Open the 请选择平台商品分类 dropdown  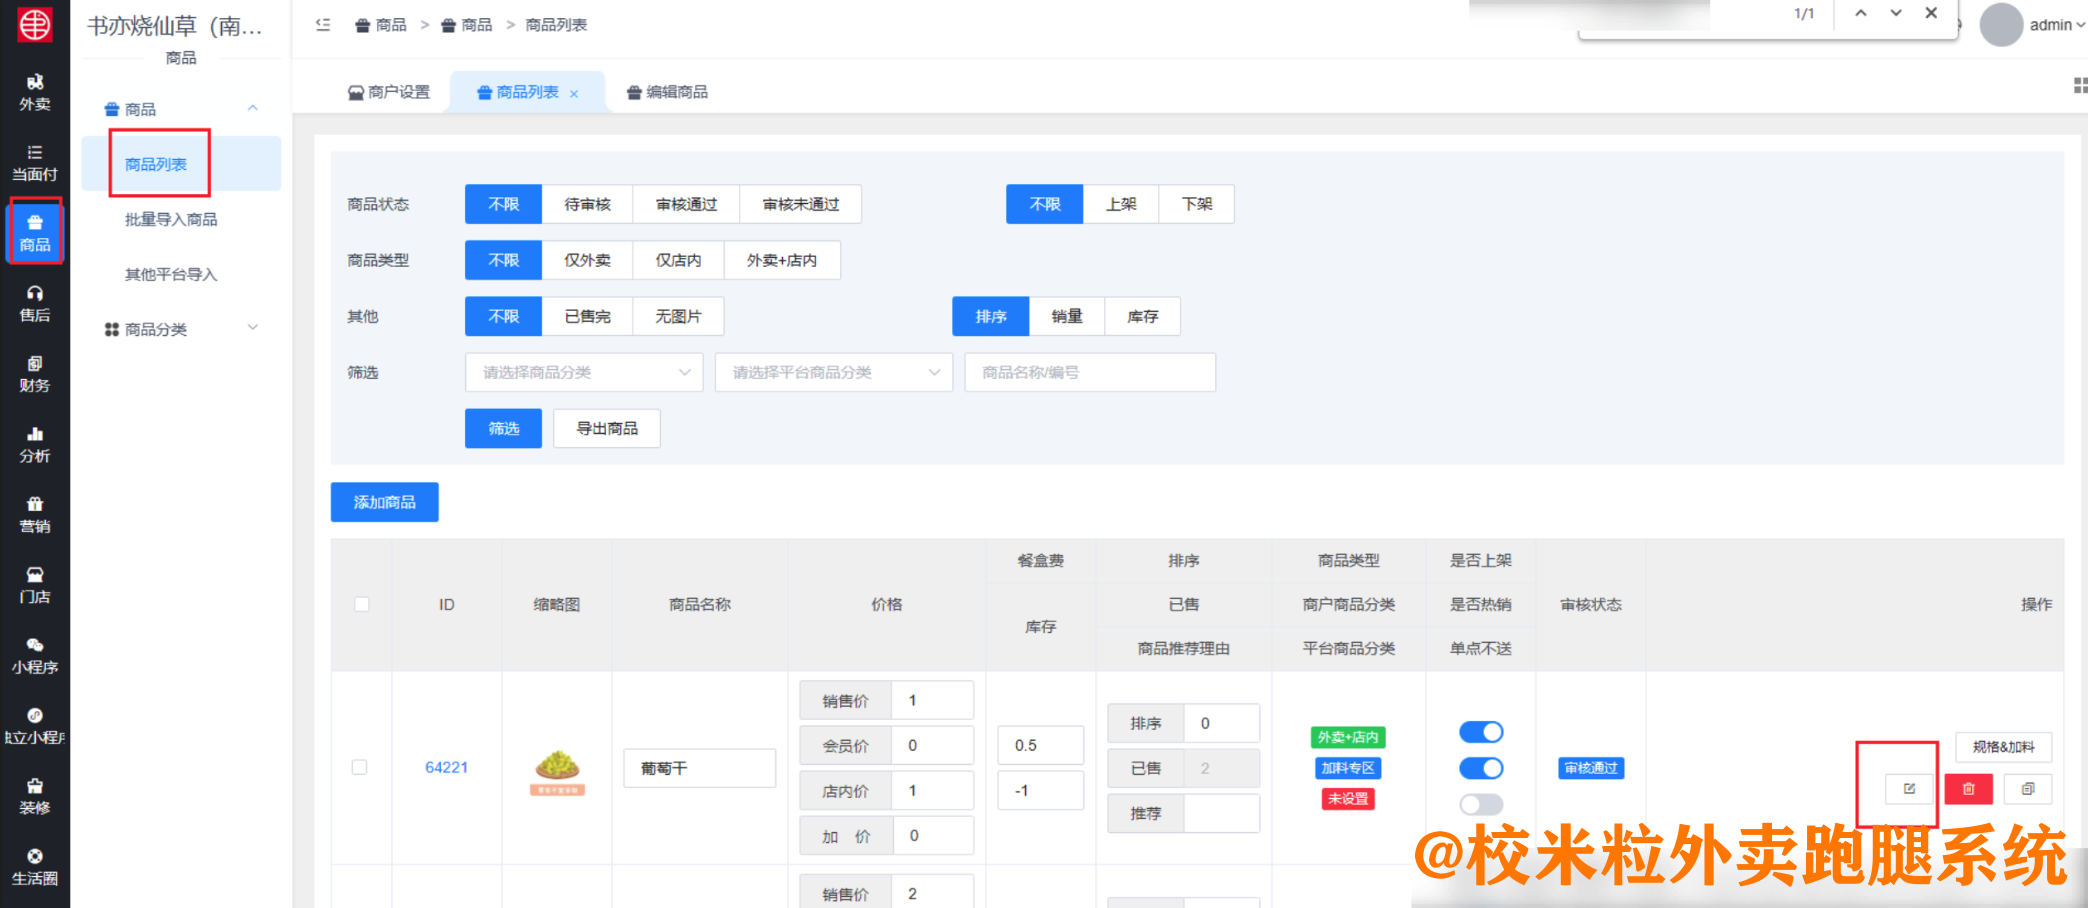(x=833, y=372)
